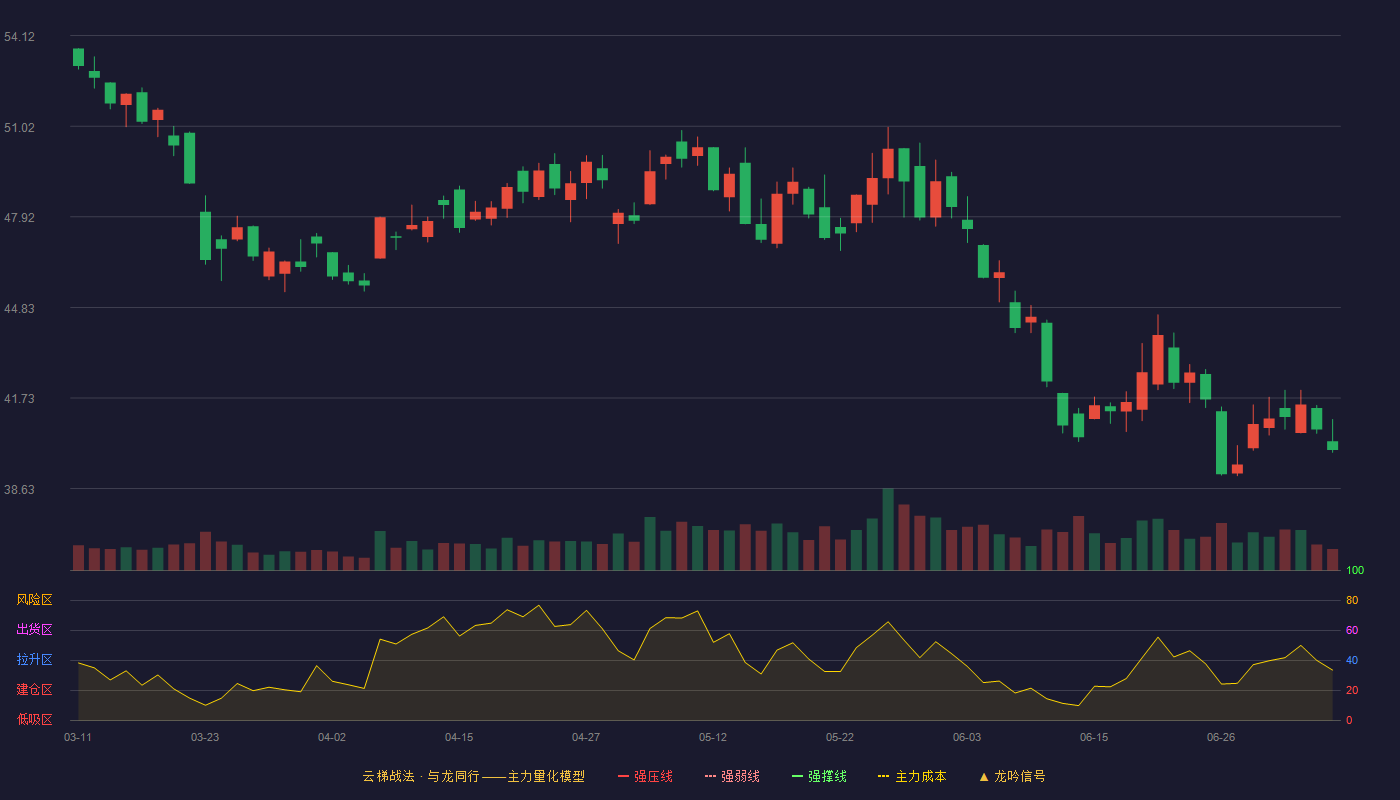The width and height of the screenshot is (1400, 800).
Task: Click the last candlestick at chart's right end
Action: tap(1332, 445)
